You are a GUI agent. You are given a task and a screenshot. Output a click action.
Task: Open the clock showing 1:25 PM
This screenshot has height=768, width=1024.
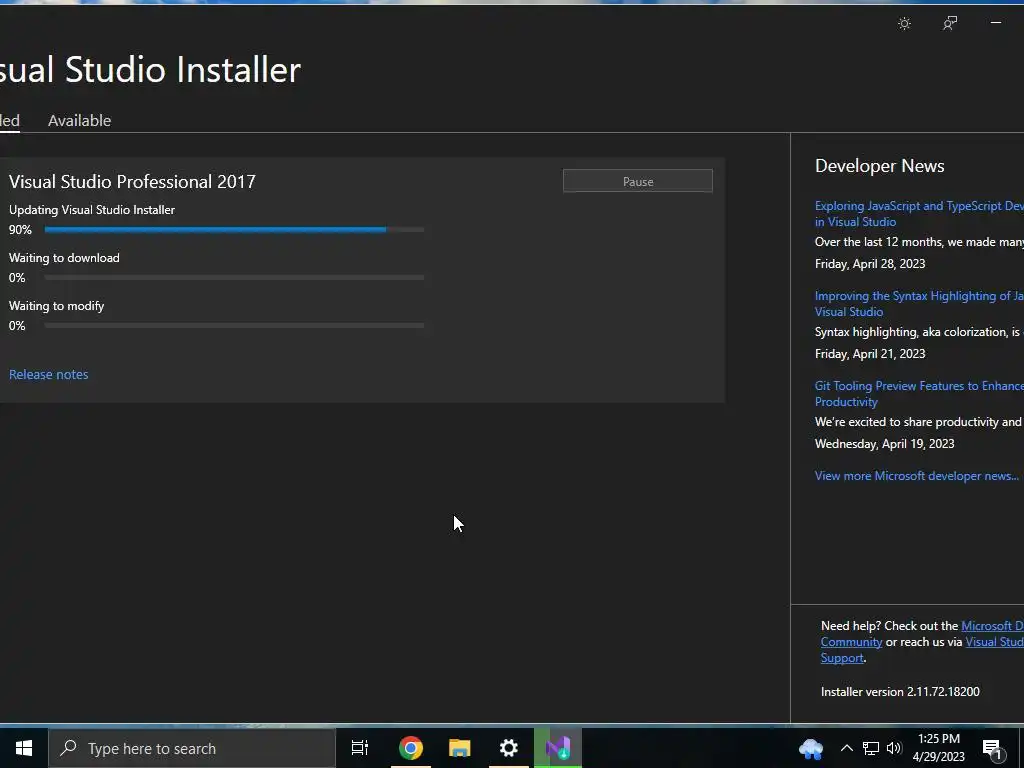coord(938,748)
